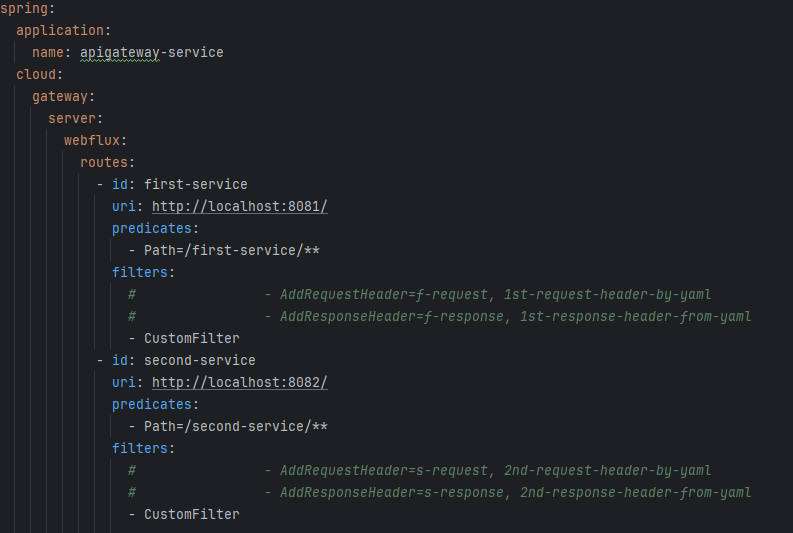Open the http://localhost:8082/ link
The width and height of the screenshot is (793, 533).
(239, 382)
